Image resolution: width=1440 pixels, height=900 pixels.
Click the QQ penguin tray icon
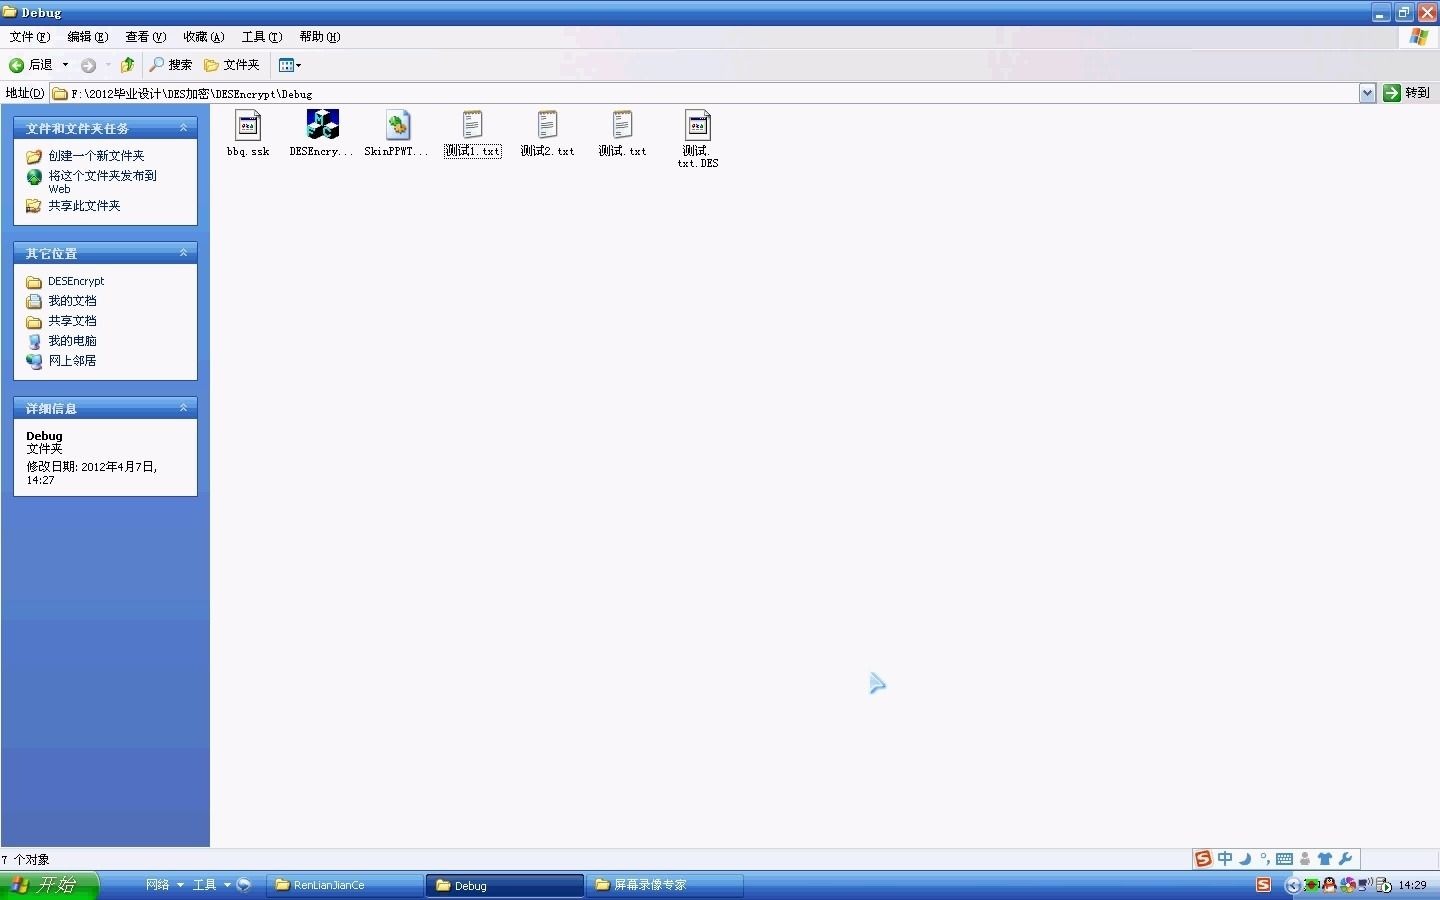coord(1329,885)
